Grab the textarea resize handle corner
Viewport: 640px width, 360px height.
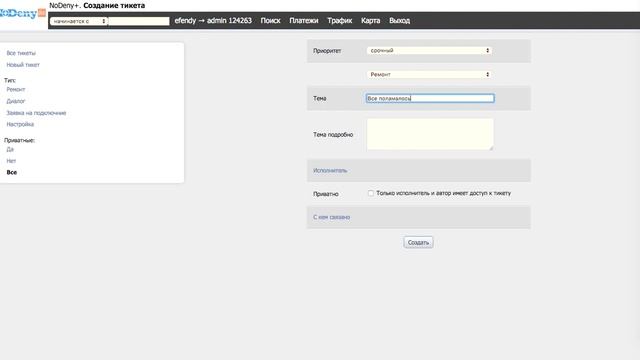[491, 148]
